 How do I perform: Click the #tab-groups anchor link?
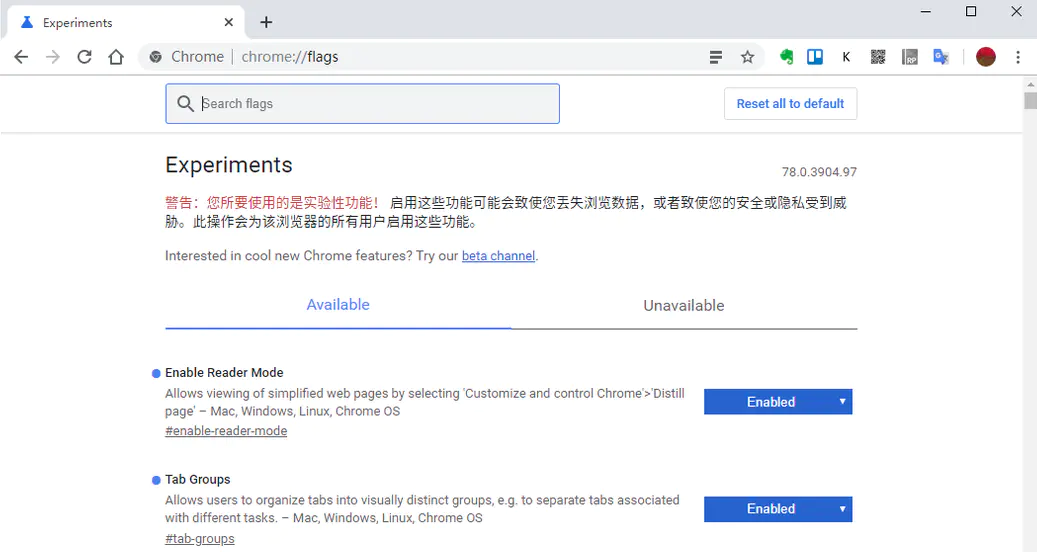[x=200, y=539]
